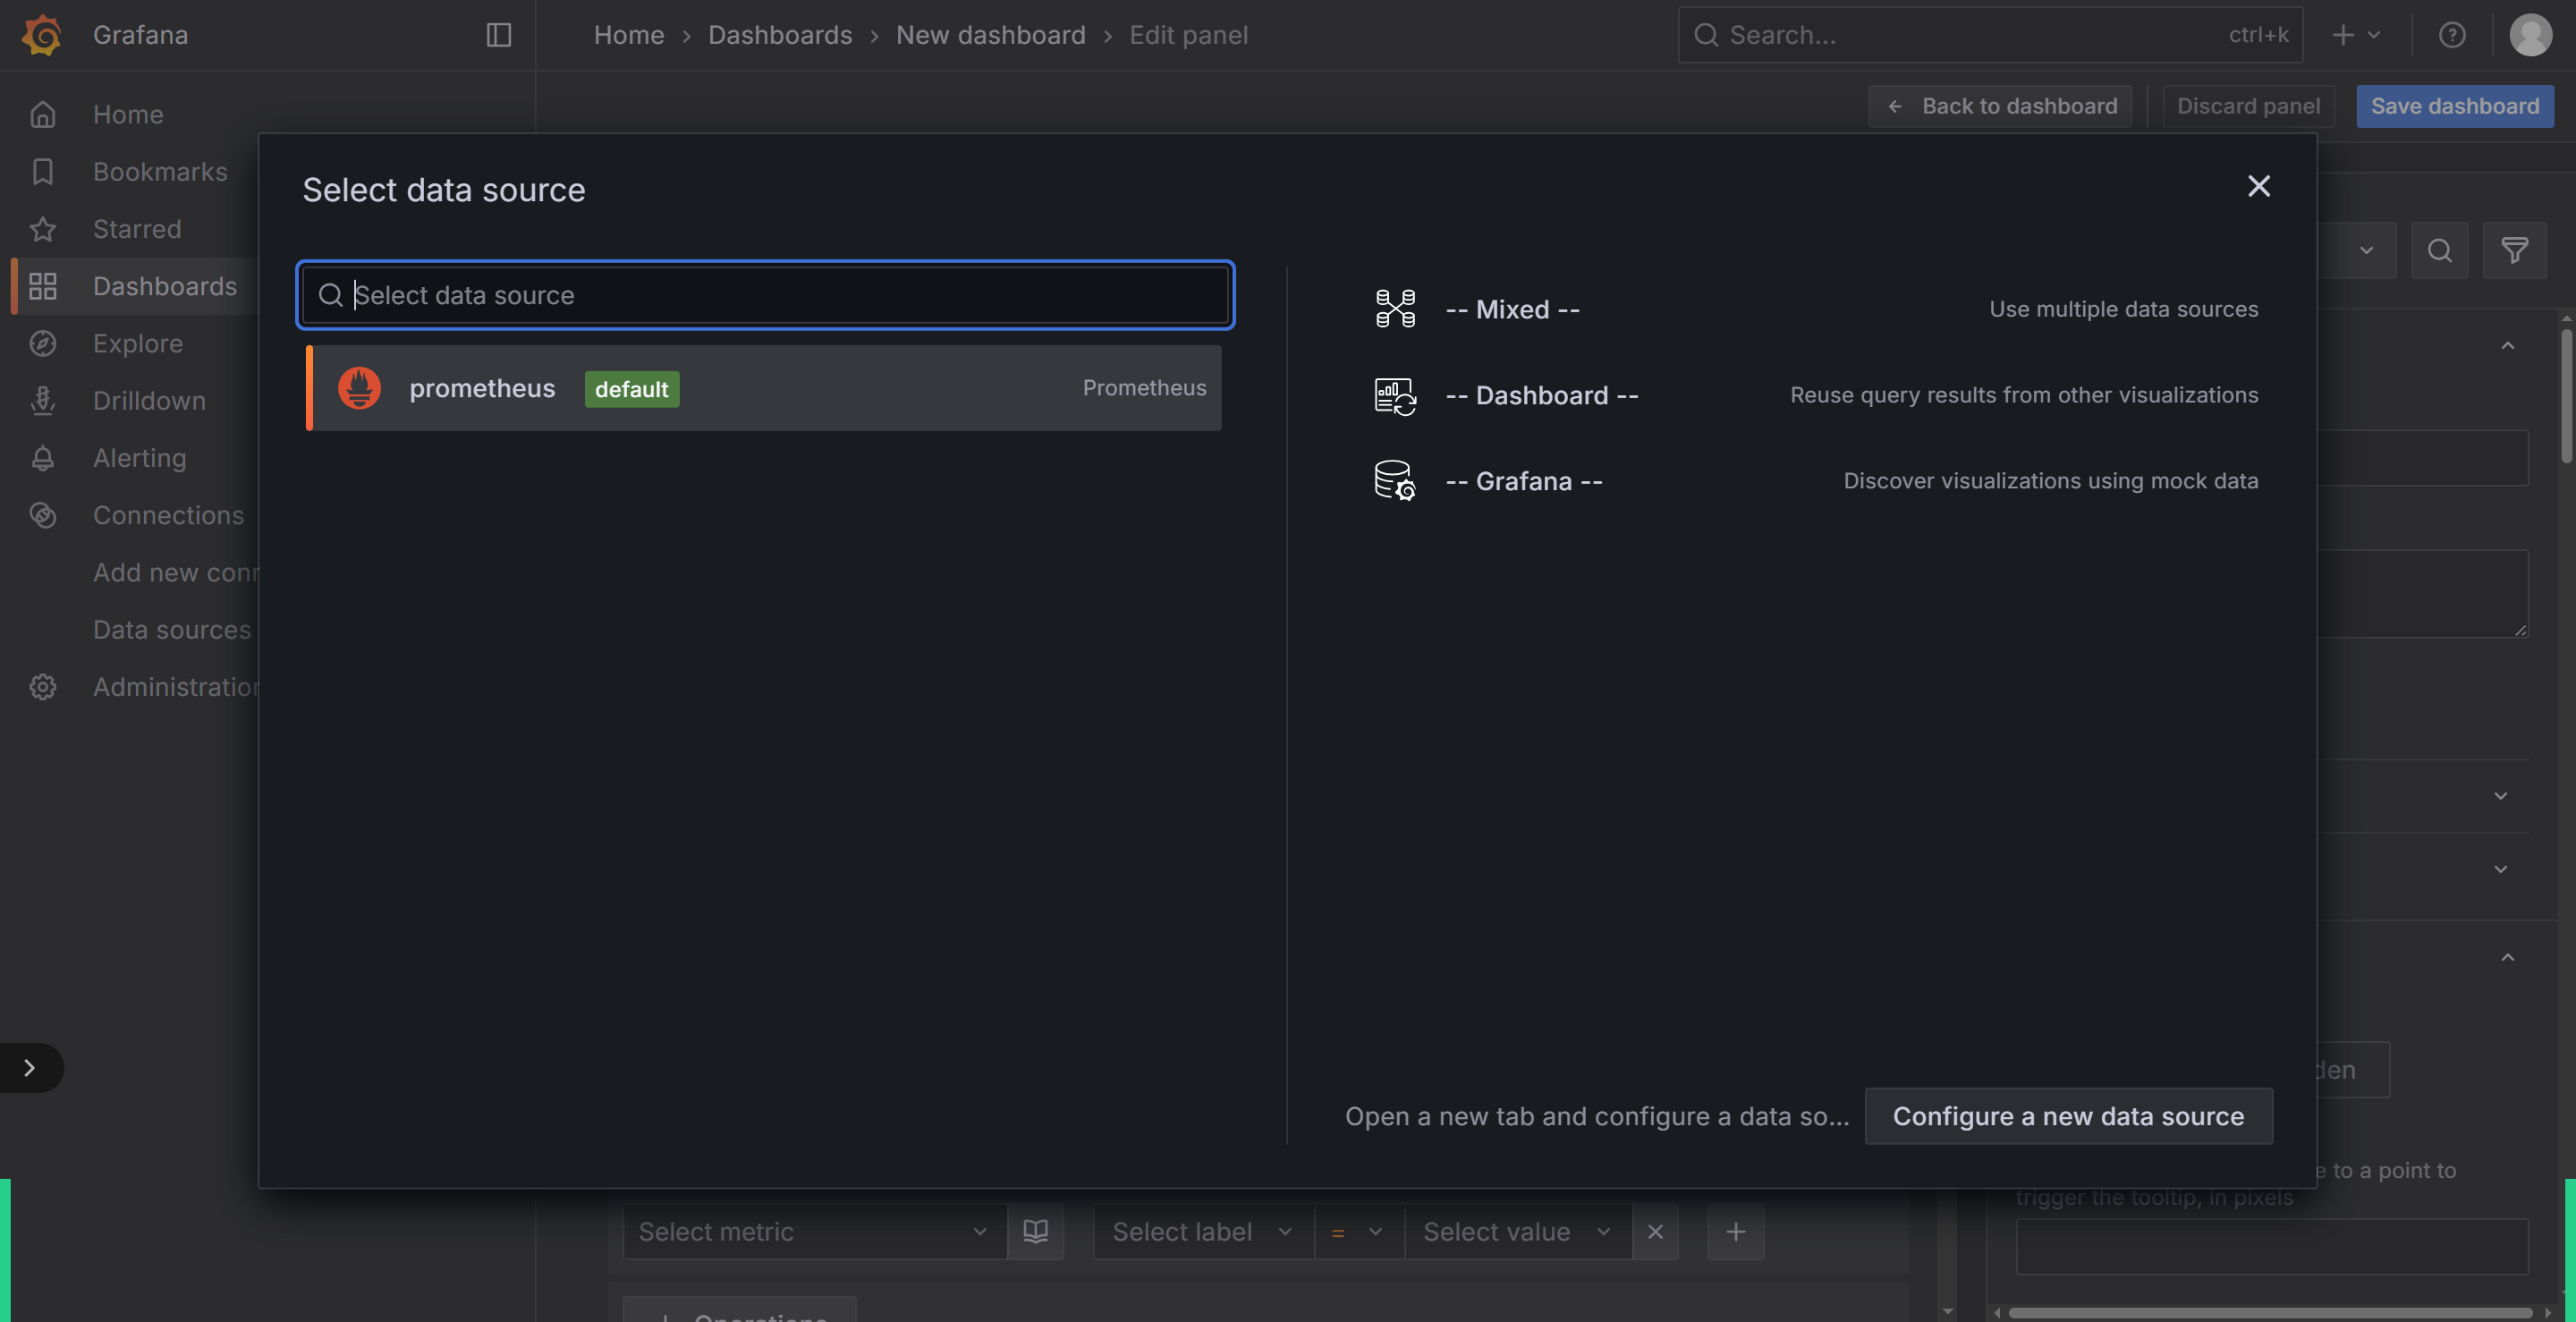Remove the label filter with X
The image size is (2576, 1322).
point(1655,1232)
